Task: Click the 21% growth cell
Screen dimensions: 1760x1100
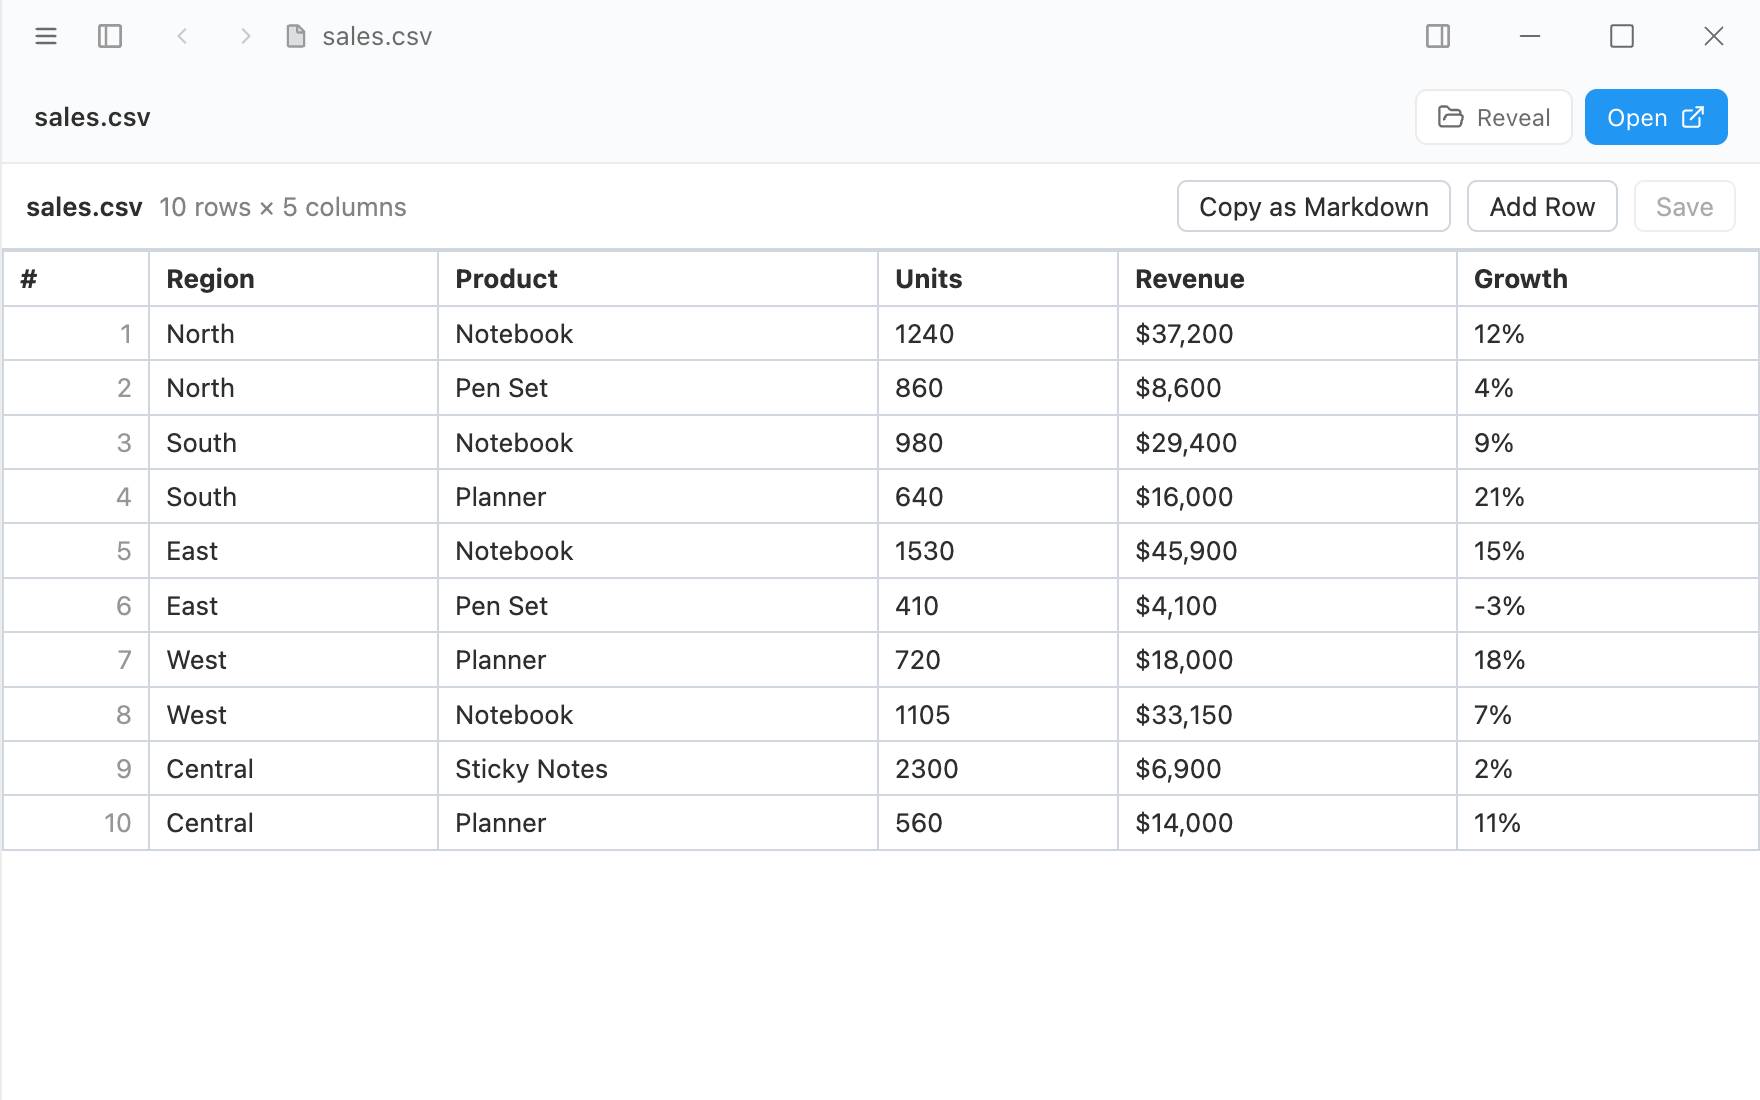Action: (1608, 497)
